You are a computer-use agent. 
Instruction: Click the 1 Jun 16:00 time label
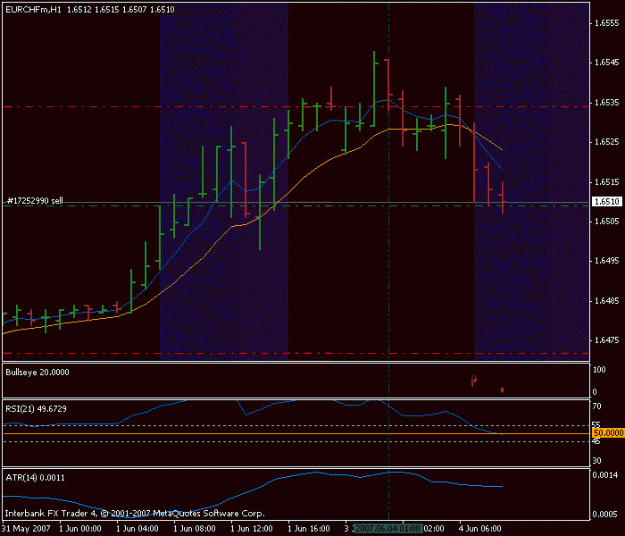[x=309, y=529]
